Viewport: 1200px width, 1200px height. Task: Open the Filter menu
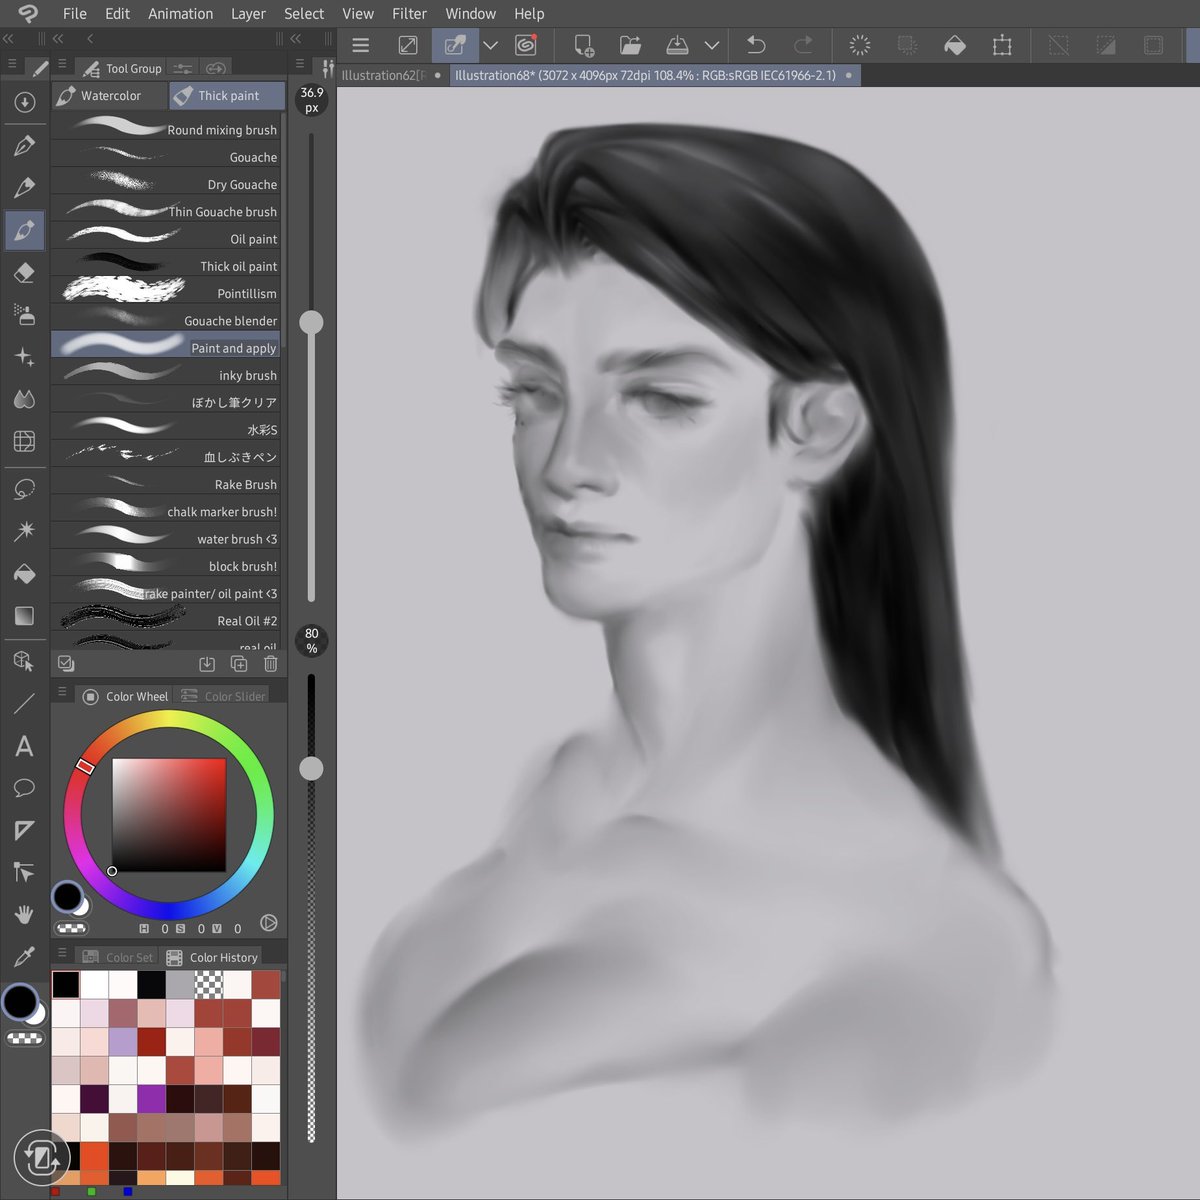(409, 14)
